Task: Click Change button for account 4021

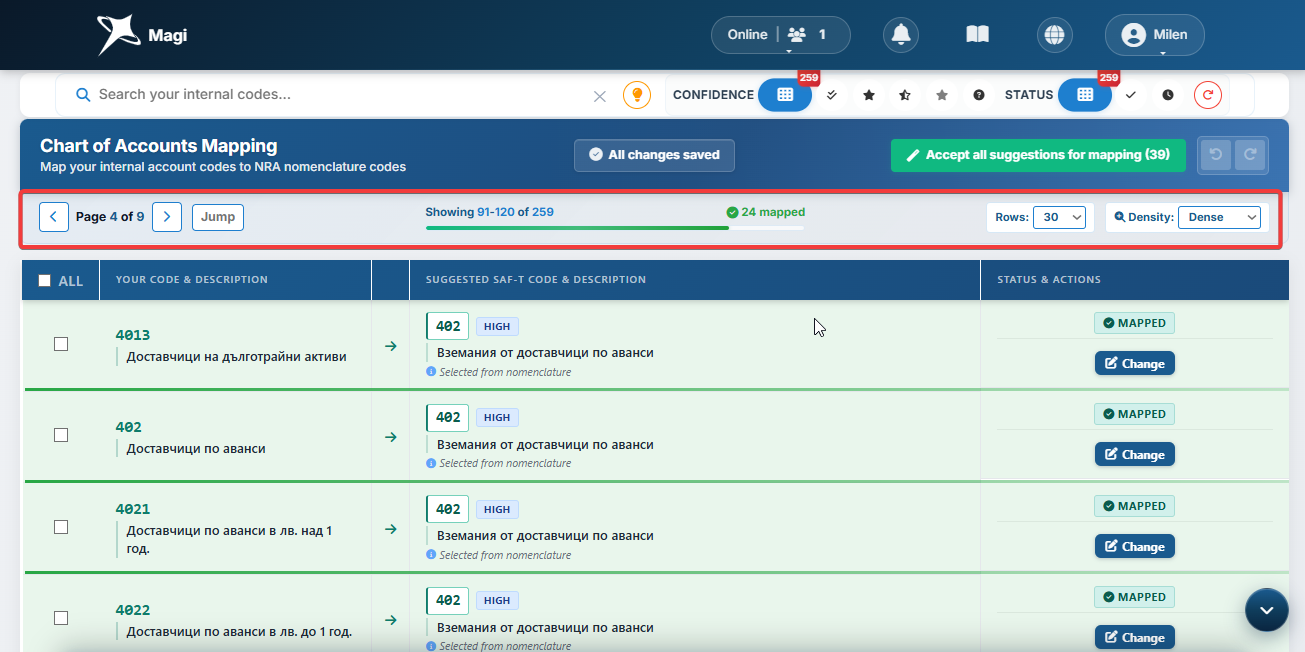Action: point(1135,546)
